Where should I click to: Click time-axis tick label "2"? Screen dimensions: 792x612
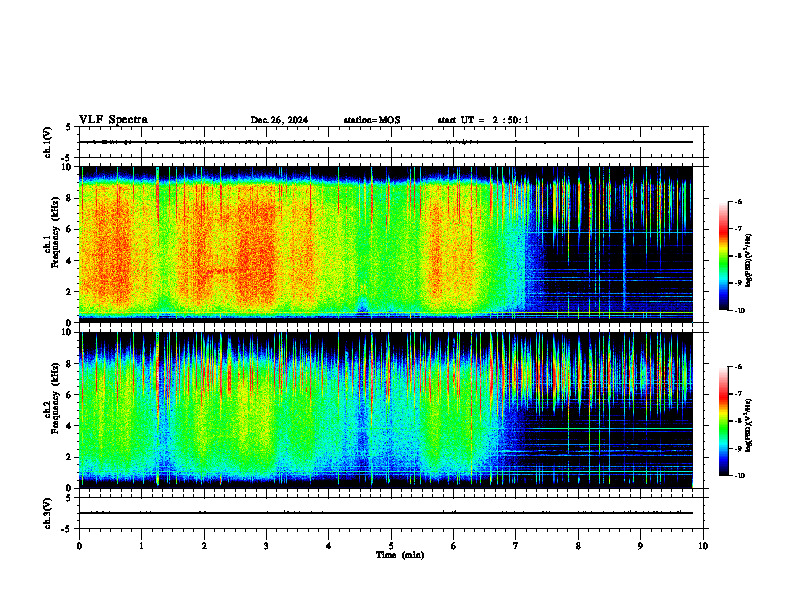[204, 546]
